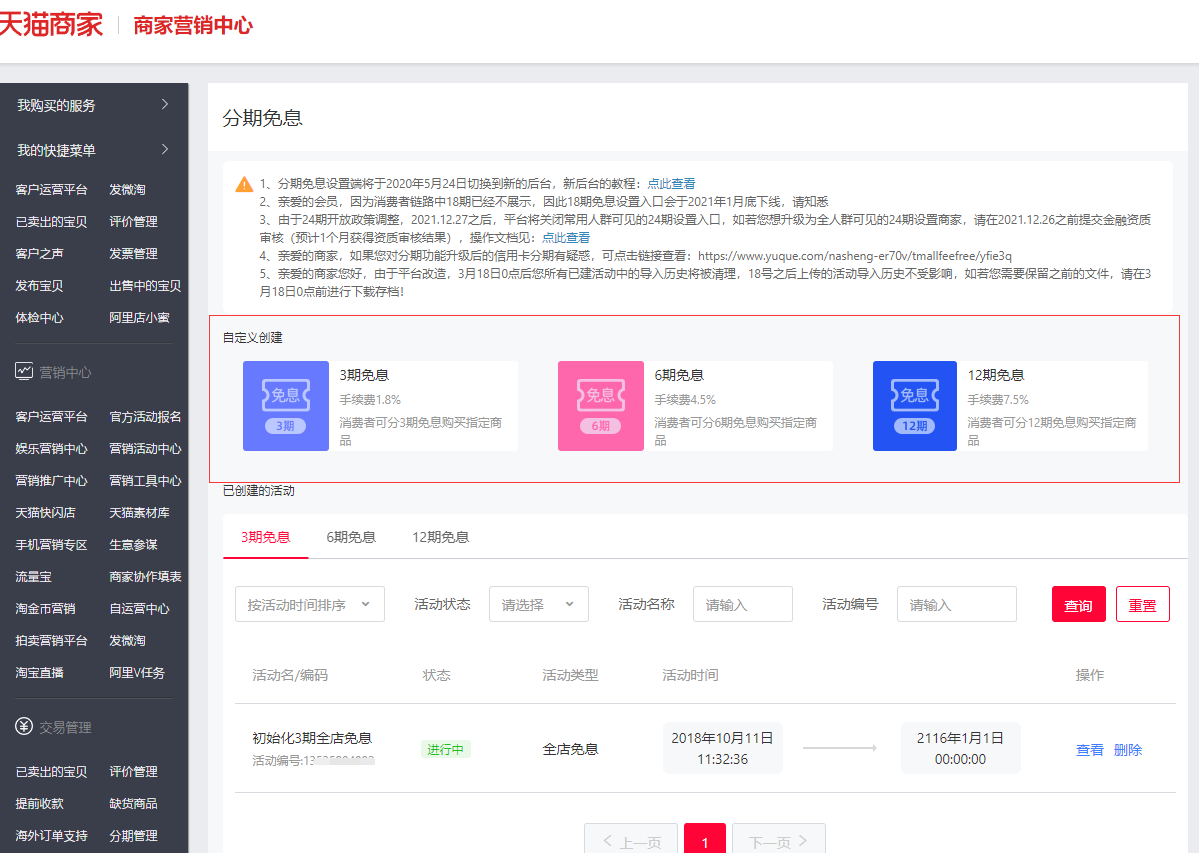The image size is (1199, 853).
Task: Click the 2018年10月11日 start time cell
Action: 723,748
